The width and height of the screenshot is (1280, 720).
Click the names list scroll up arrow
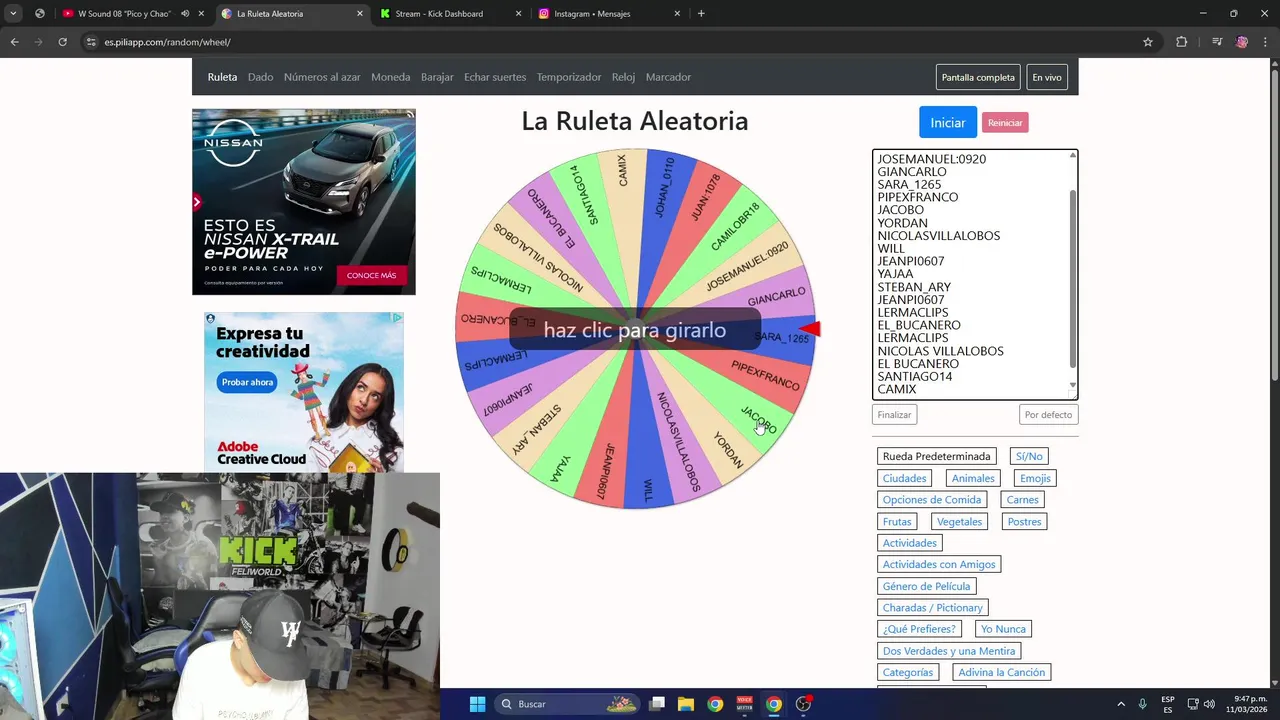click(x=1073, y=155)
